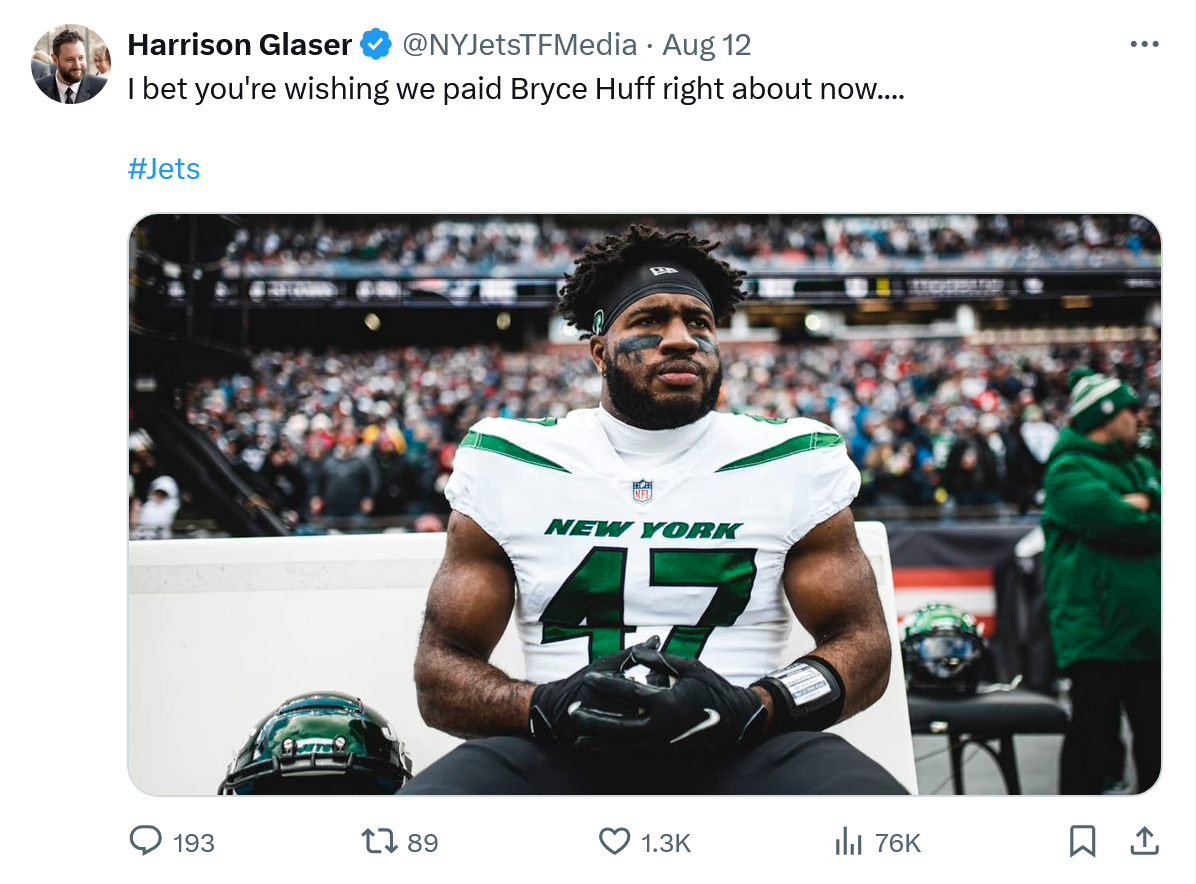1196x884 pixels.
Task: Follow the #Jets hashtag
Action: tap(164, 169)
